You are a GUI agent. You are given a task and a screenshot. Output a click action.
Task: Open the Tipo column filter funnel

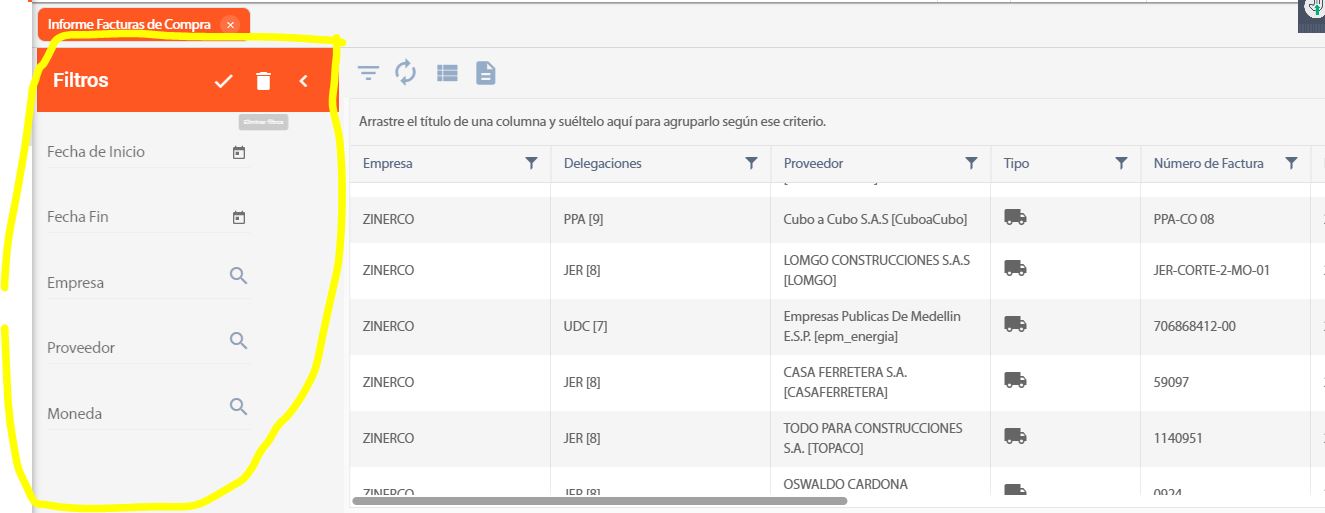pyautogui.click(x=1121, y=163)
